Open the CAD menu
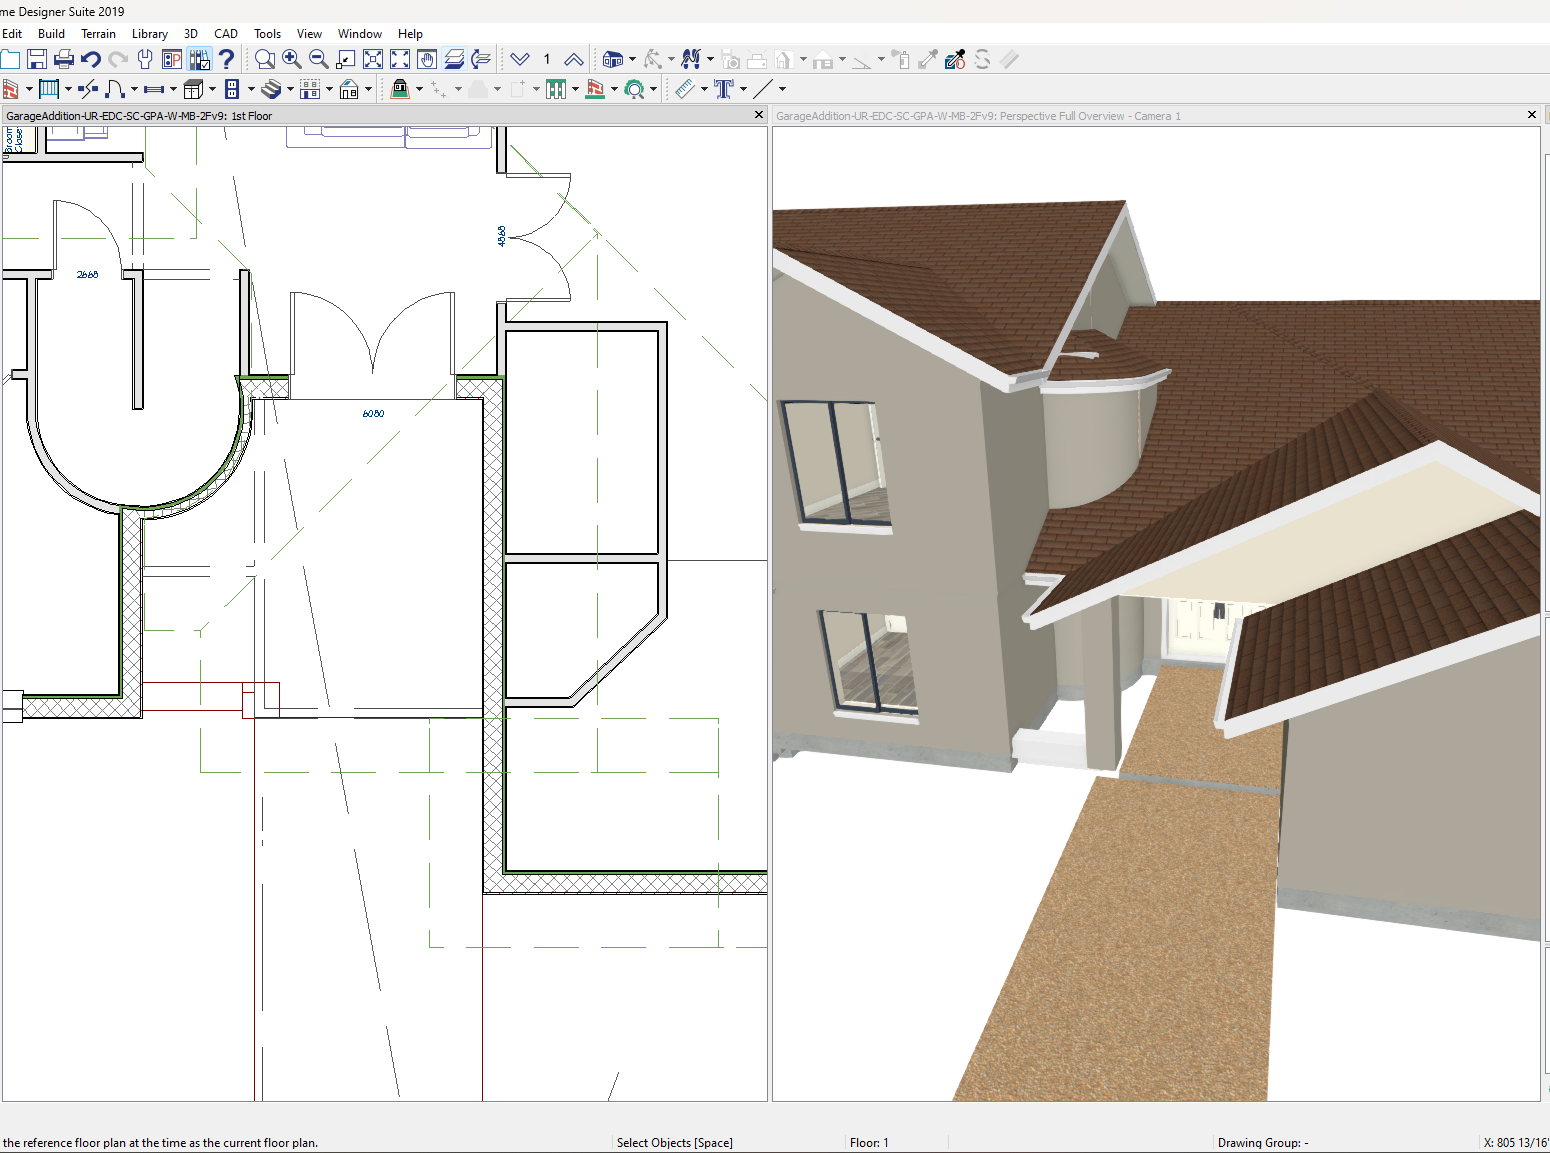This screenshot has height=1153, width=1550. coord(226,34)
